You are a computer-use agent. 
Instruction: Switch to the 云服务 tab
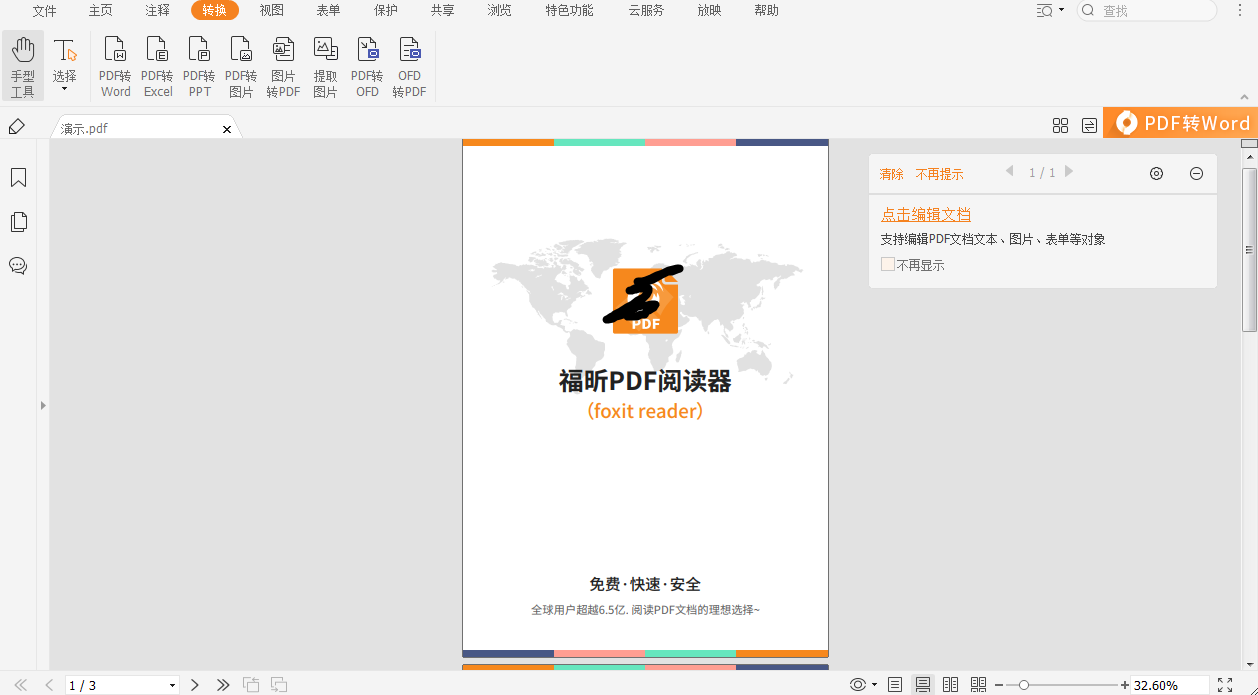[646, 11]
